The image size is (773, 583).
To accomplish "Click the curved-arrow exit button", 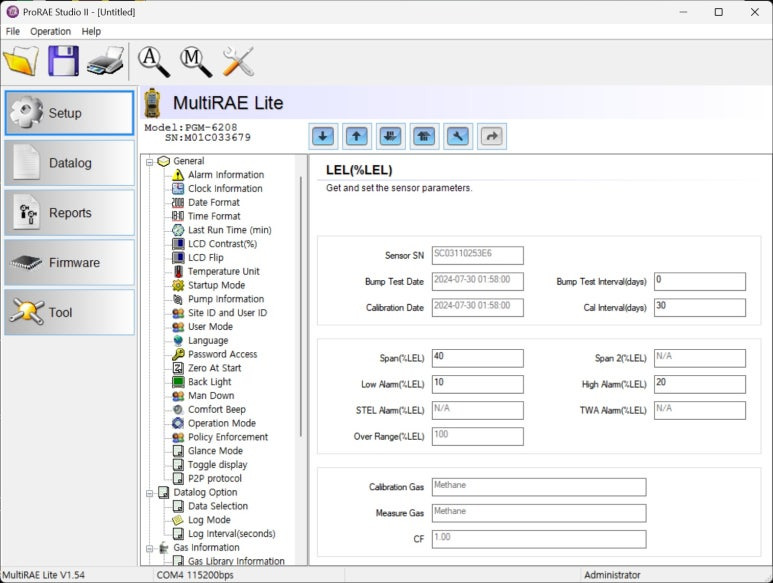I will click(x=492, y=136).
